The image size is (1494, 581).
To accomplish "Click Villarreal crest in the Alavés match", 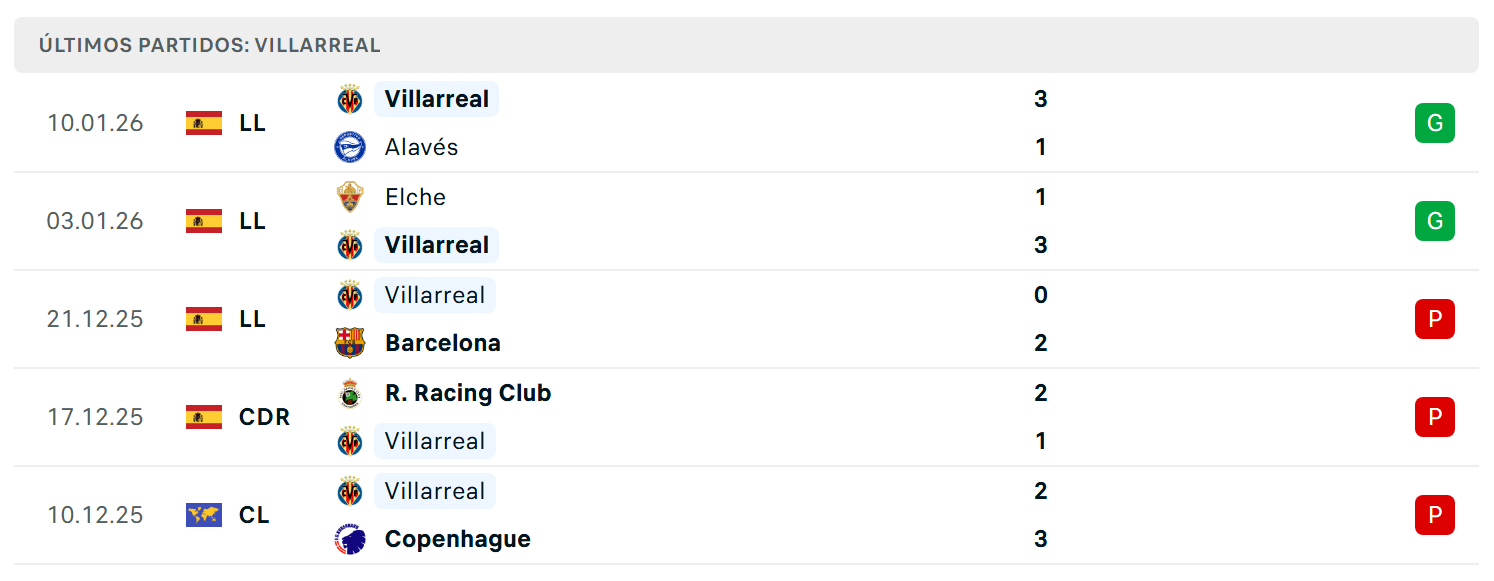I will coord(350,99).
